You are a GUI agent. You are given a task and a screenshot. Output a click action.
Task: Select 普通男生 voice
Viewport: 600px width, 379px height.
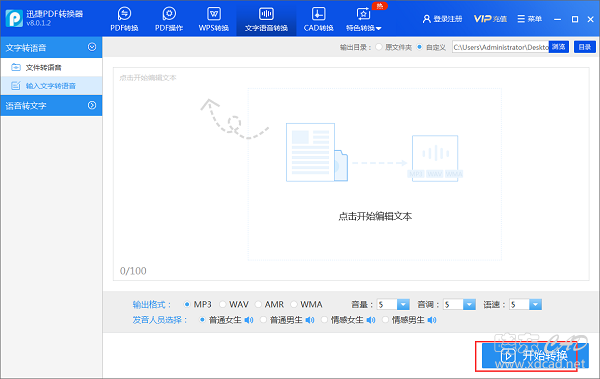[263, 320]
